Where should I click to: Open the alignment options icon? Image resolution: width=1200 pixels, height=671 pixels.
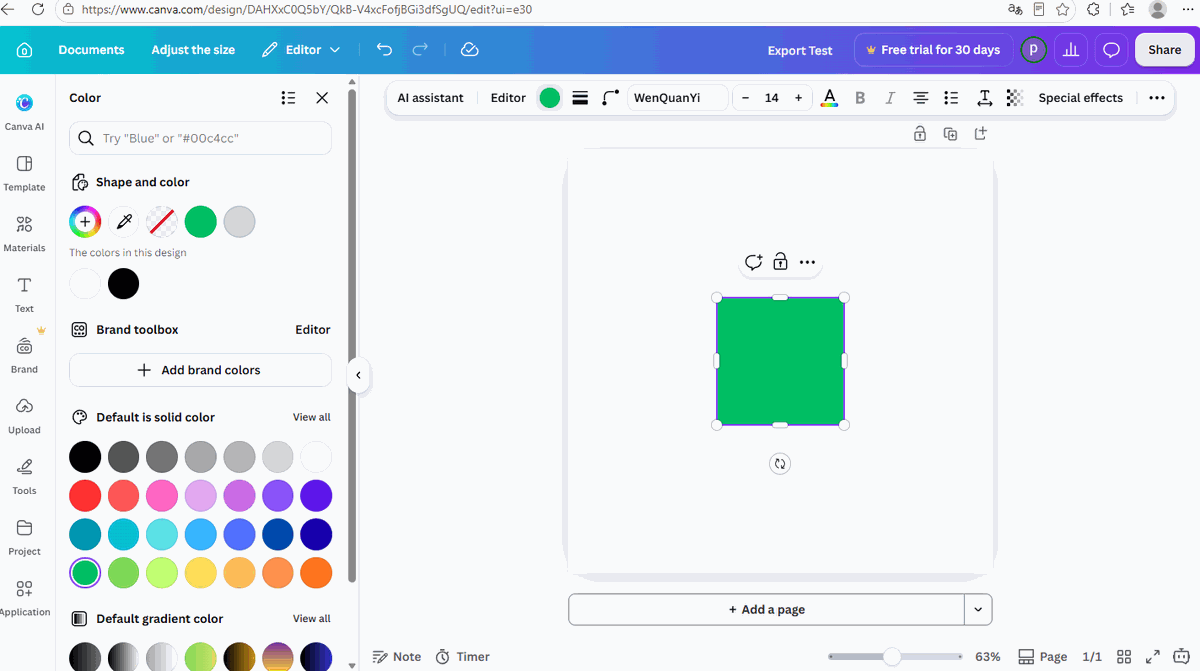pos(921,98)
